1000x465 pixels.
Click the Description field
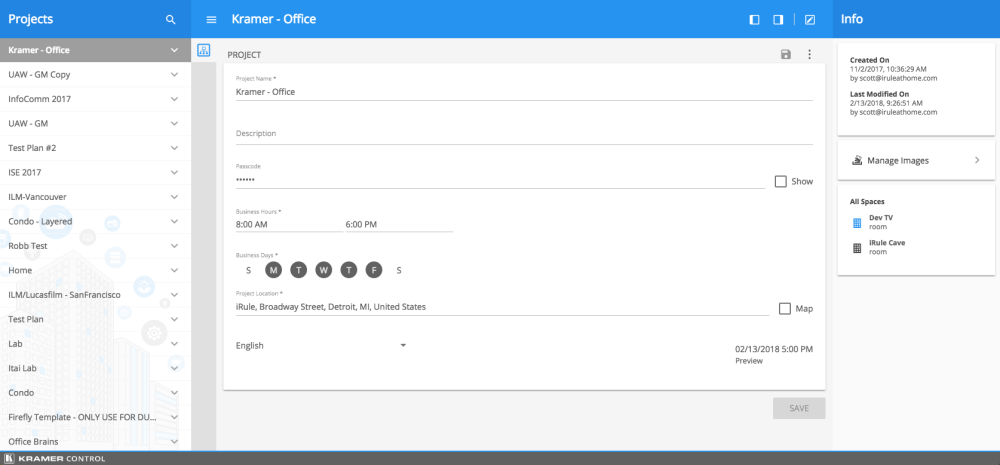[x=524, y=134]
